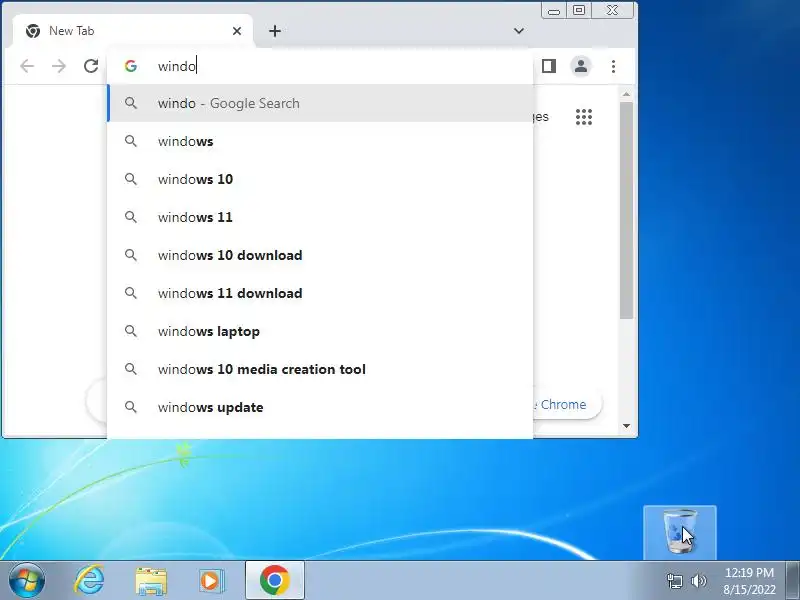Minimize the Chrome window
Viewport: 800px width, 600px height.
point(554,11)
